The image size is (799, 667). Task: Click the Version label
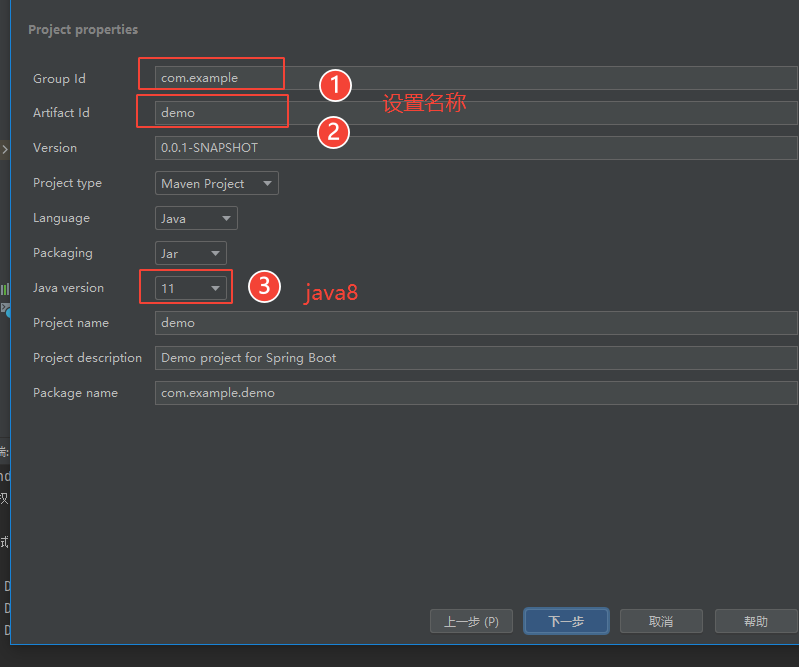tap(55, 148)
